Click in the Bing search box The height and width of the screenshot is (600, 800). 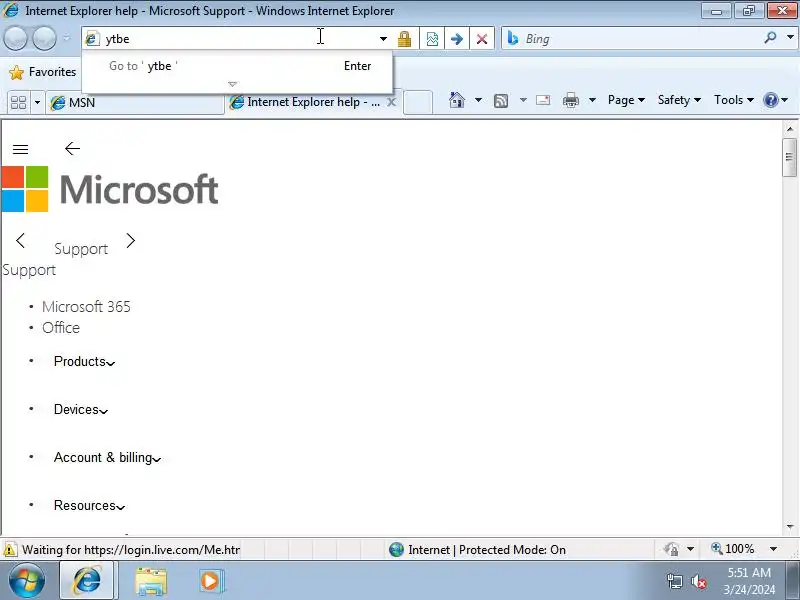640,39
